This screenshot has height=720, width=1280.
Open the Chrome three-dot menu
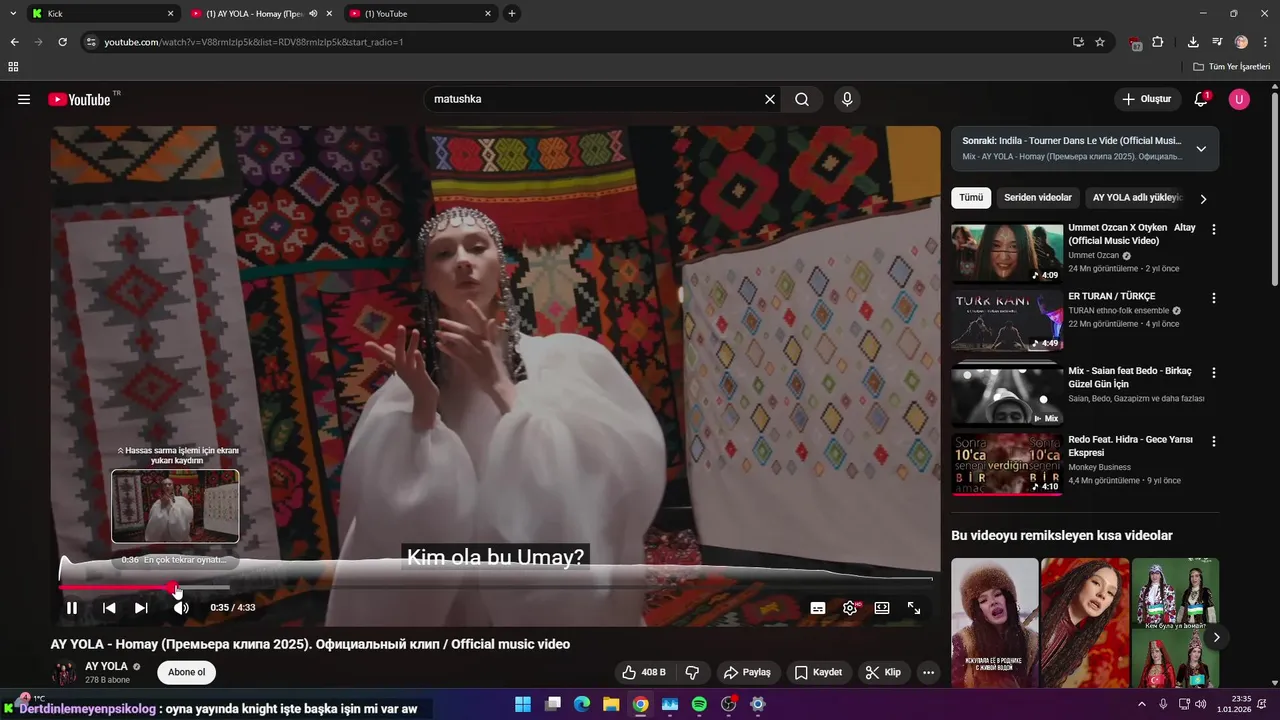tap(1266, 42)
